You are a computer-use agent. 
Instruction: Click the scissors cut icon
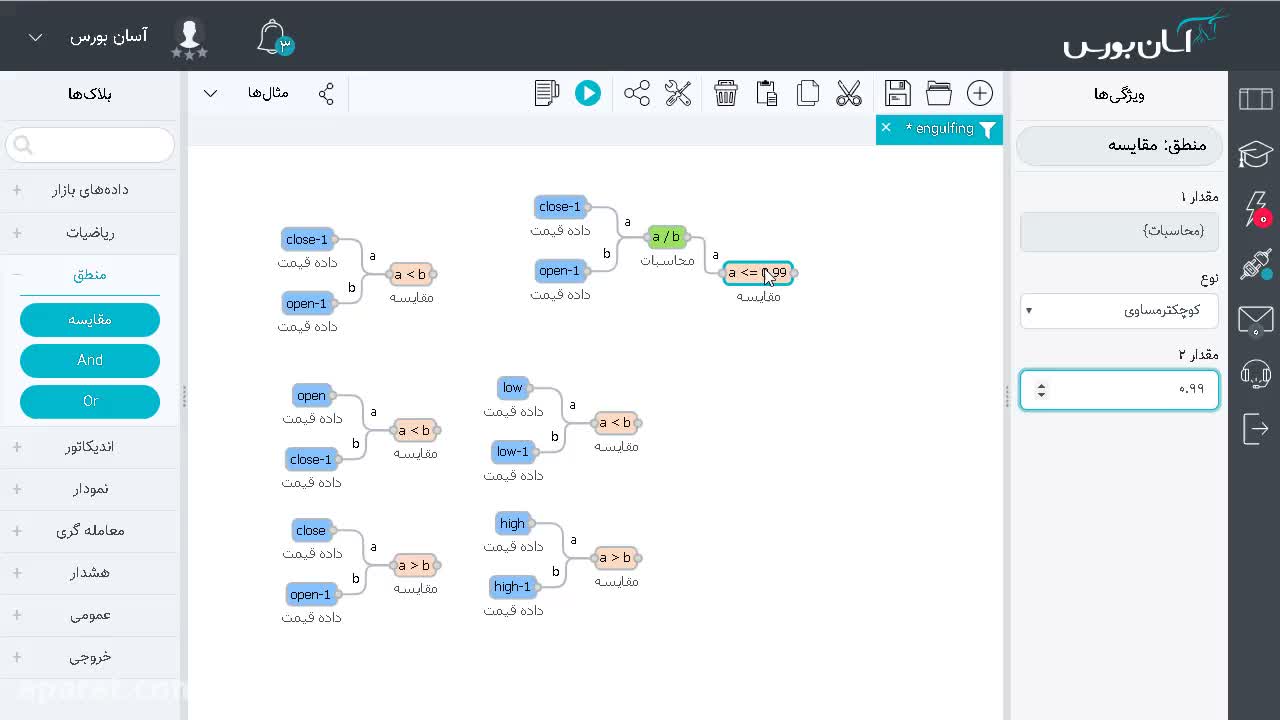click(849, 93)
